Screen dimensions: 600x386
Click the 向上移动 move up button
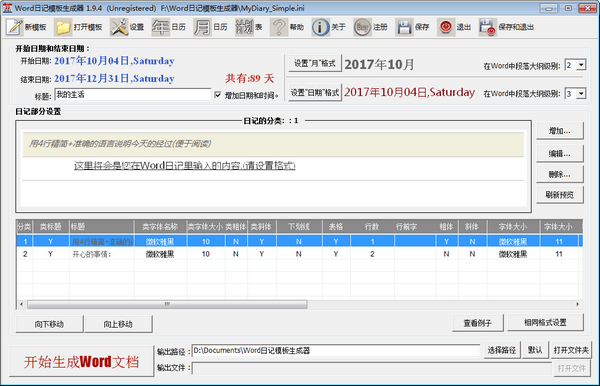click(118, 324)
